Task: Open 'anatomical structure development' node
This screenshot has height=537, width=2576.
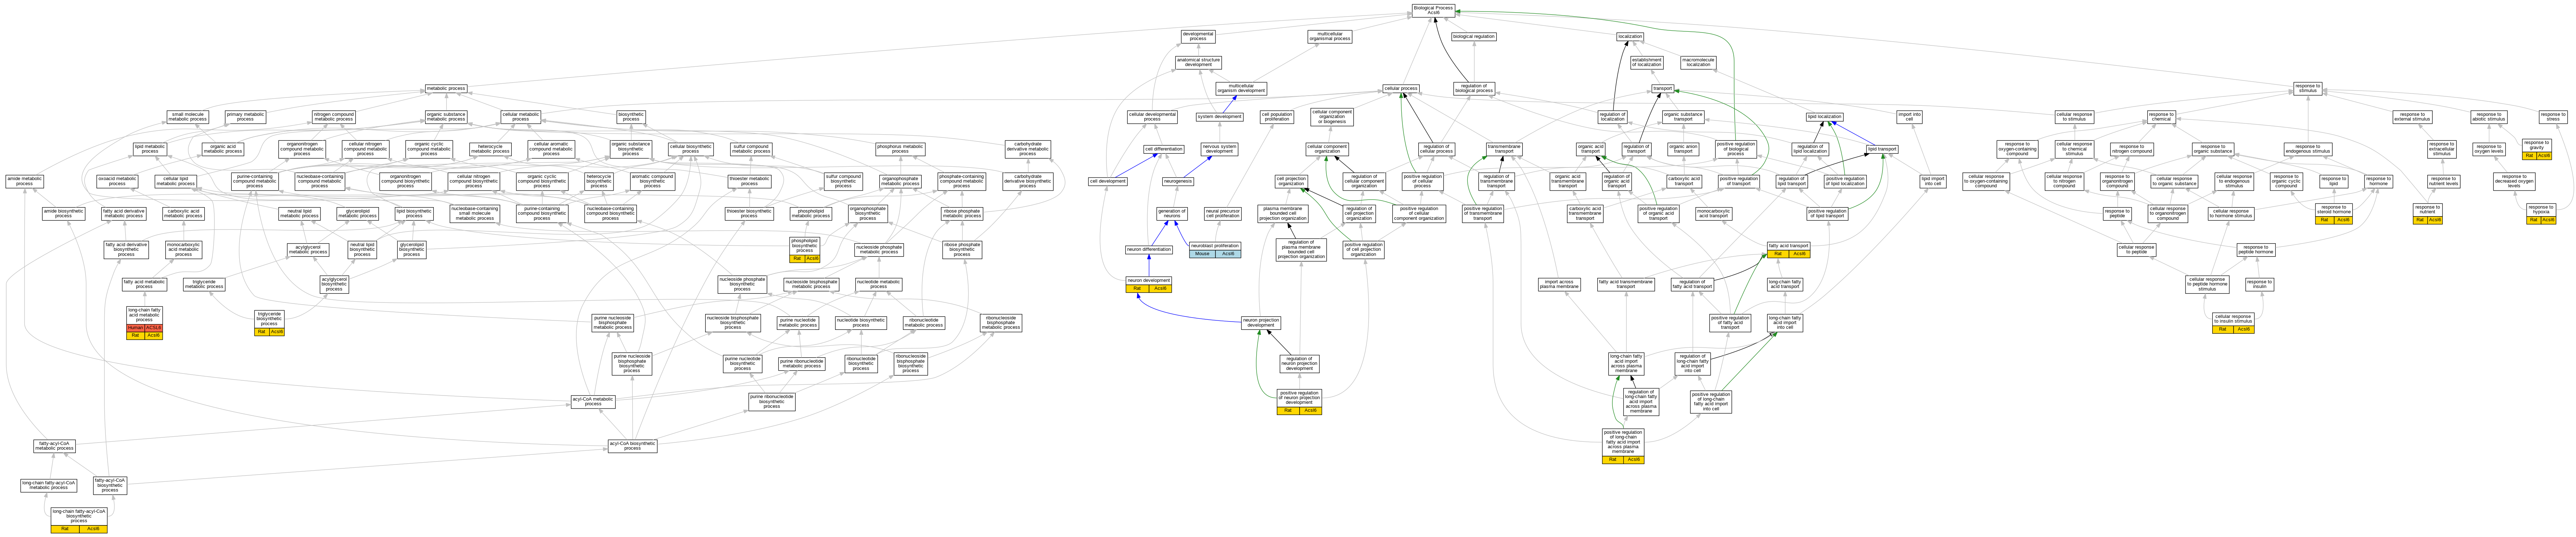Action: (x=1199, y=62)
